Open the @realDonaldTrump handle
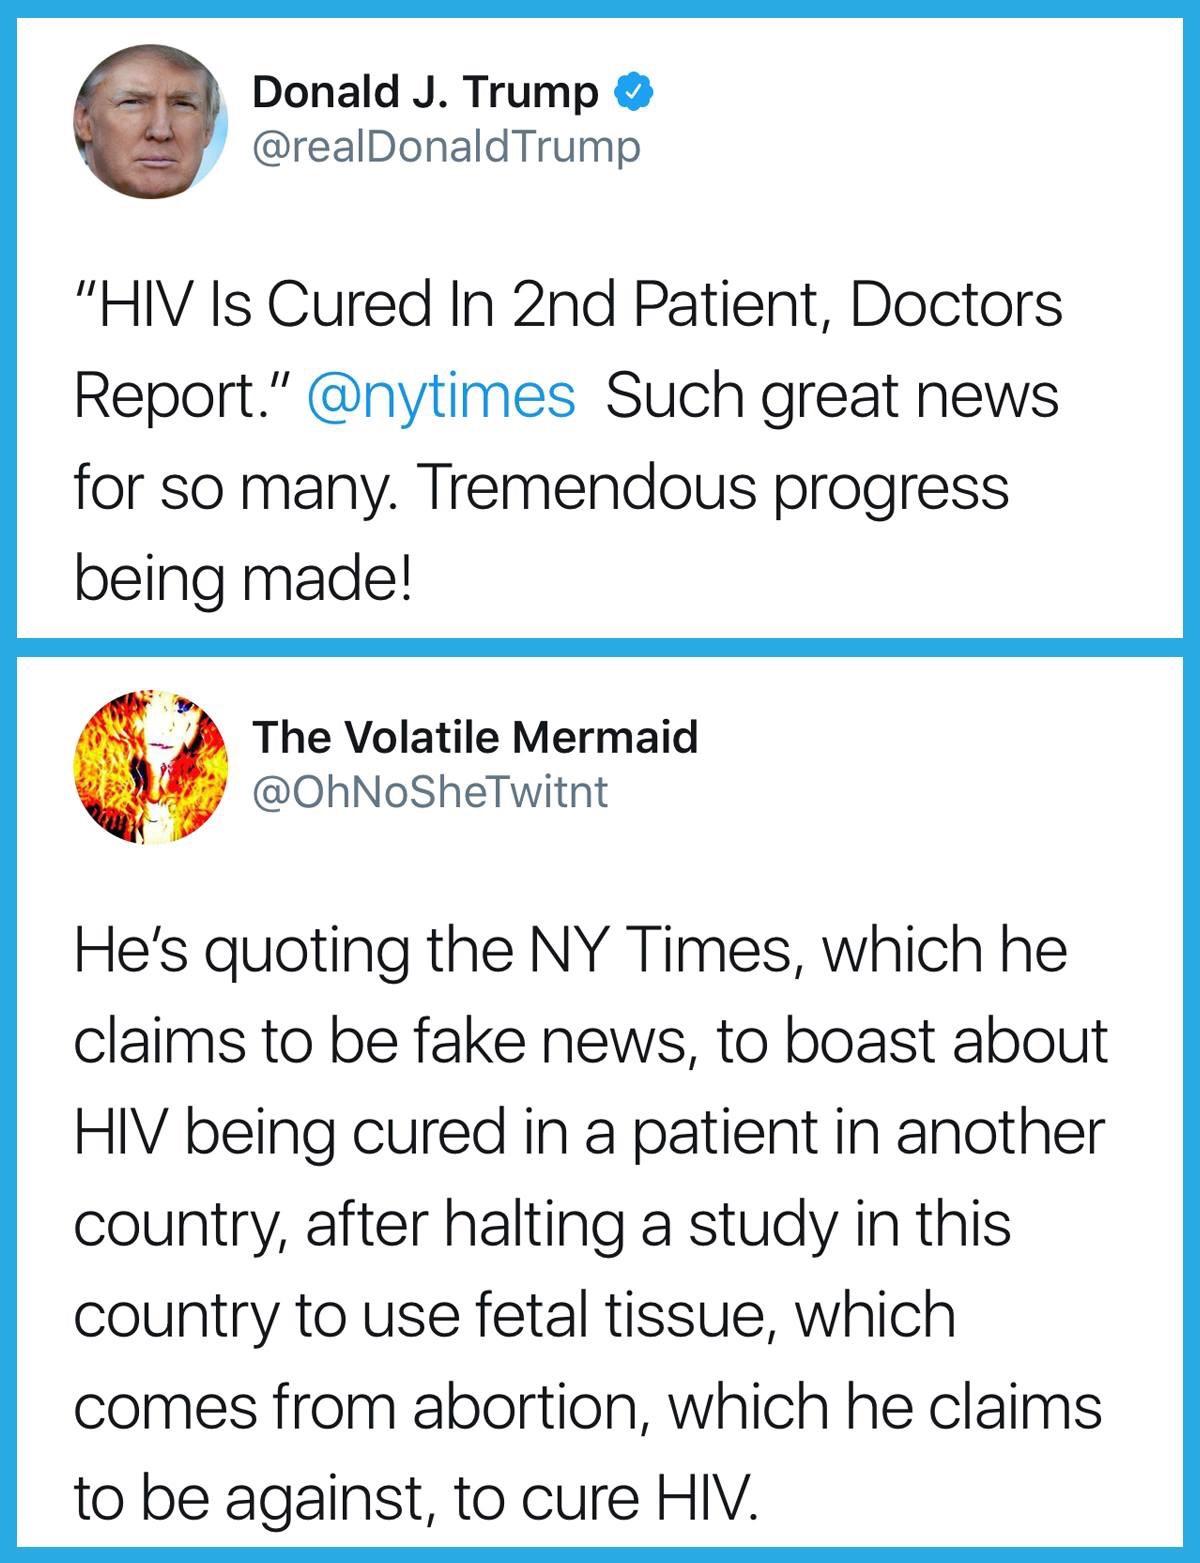1200x1563 pixels. tap(446, 148)
